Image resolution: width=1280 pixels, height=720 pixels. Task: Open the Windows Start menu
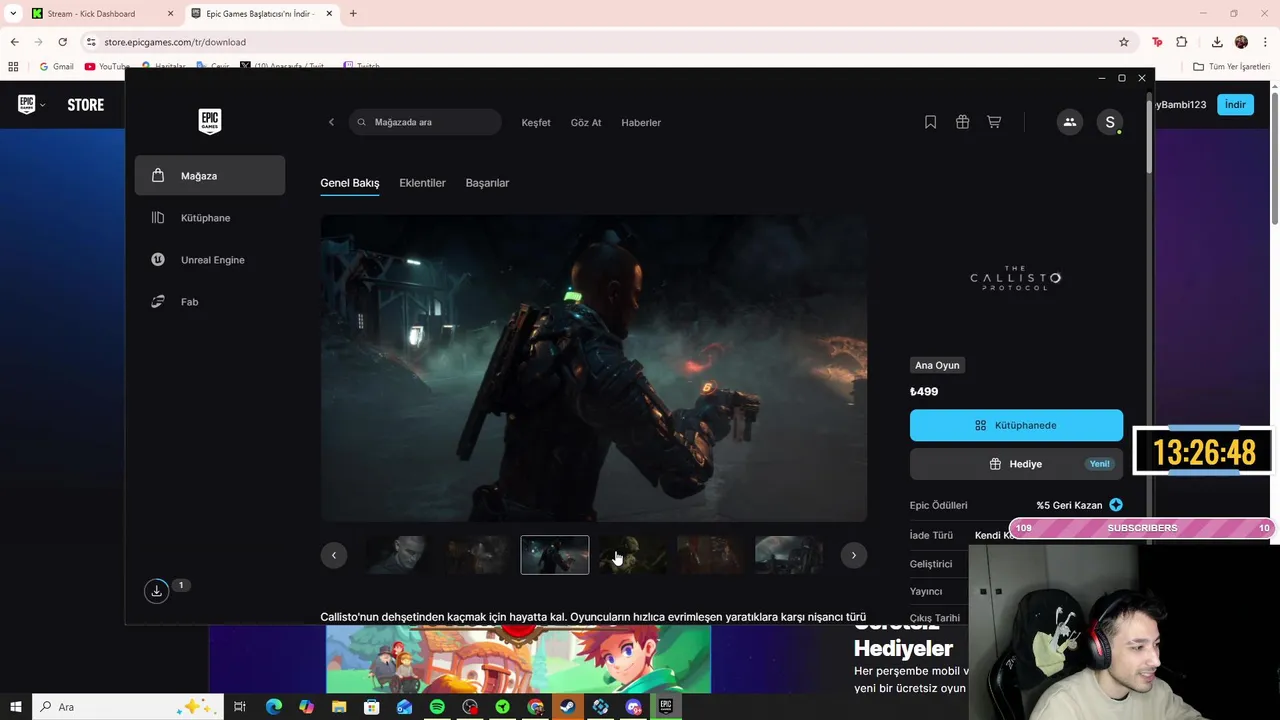tap(16, 707)
